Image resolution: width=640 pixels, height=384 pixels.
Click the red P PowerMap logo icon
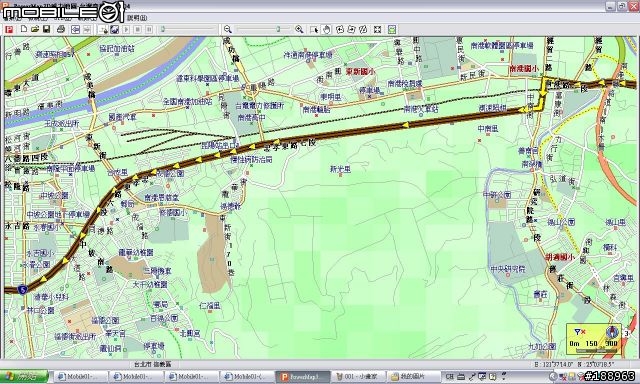click(x=9, y=29)
